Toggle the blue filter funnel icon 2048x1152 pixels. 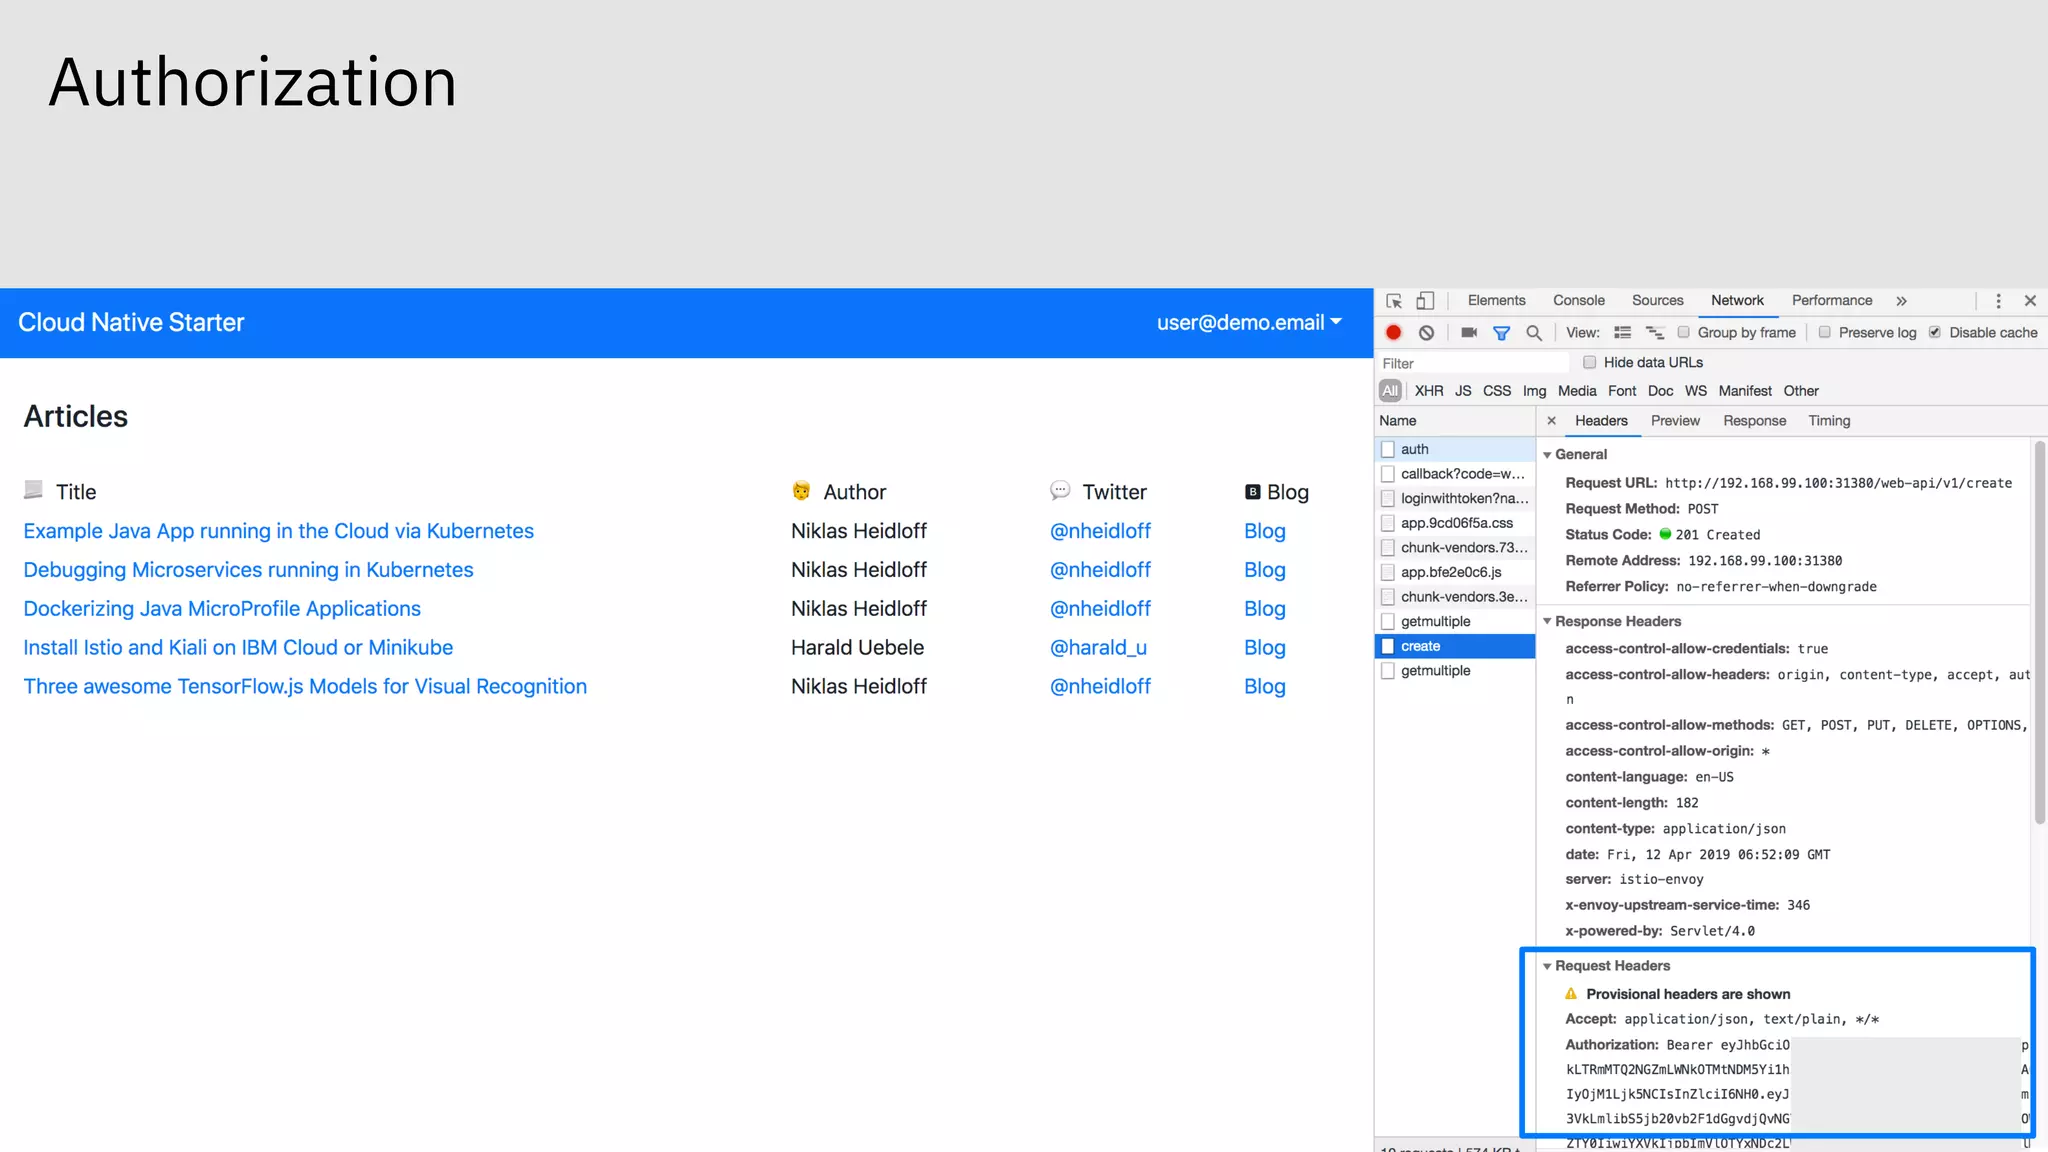click(1501, 333)
